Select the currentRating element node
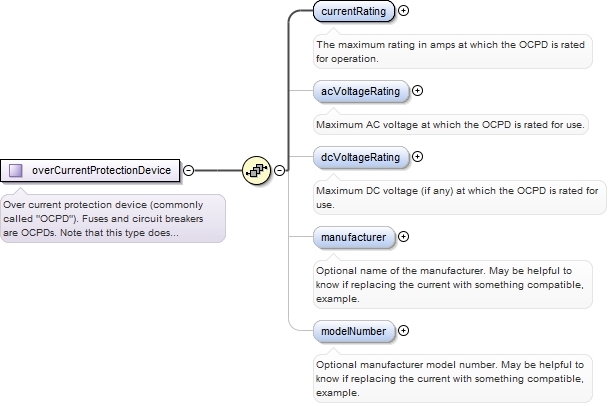614x406 pixels. [x=354, y=11]
